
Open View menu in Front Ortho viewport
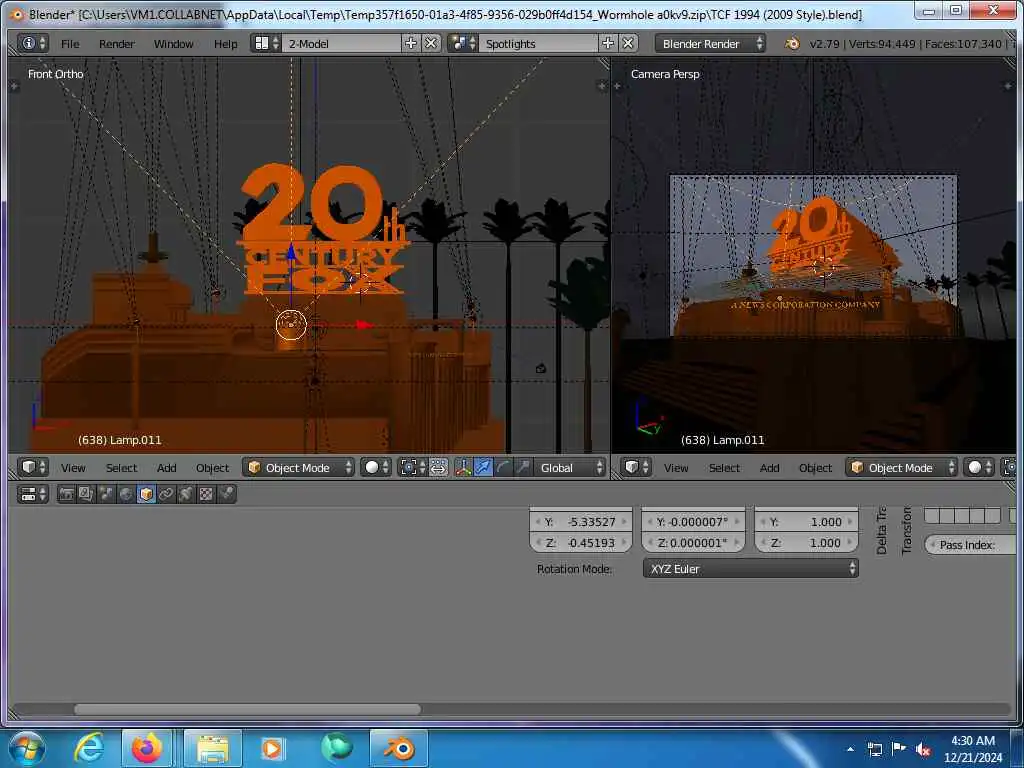click(73, 468)
